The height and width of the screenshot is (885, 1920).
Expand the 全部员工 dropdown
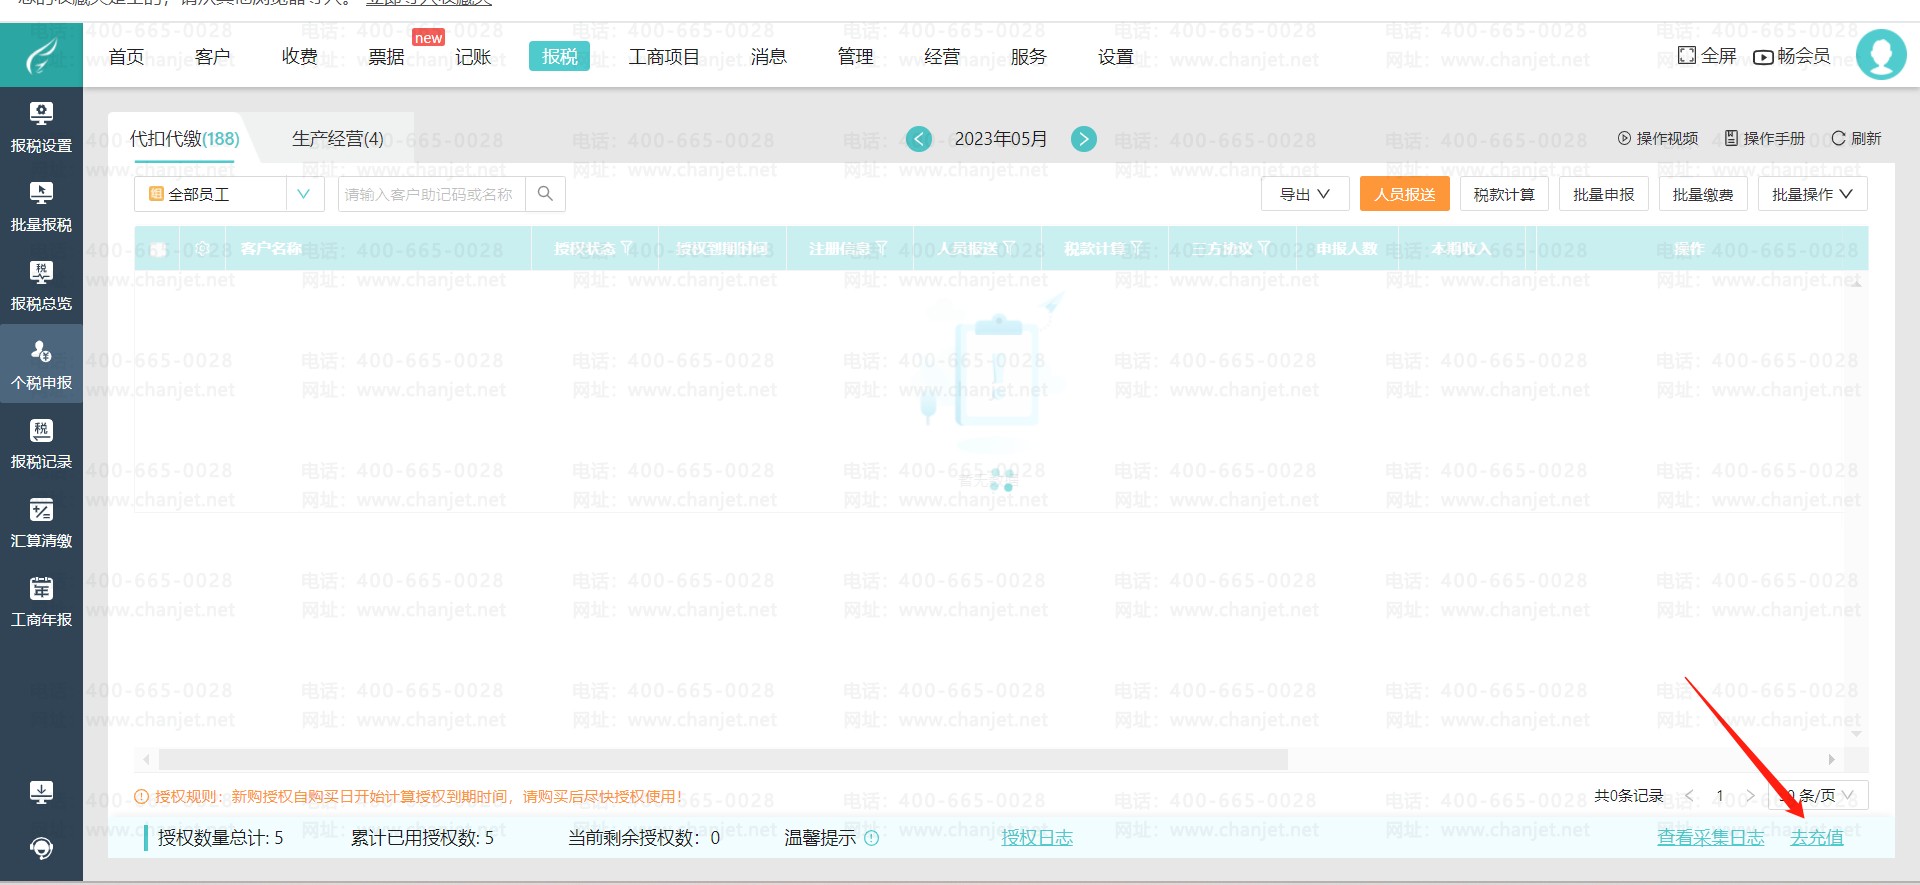tap(304, 194)
